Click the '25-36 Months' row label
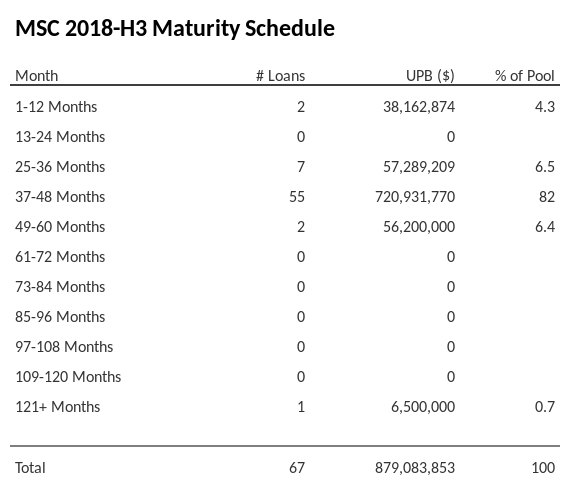The height and width of the screenshot is (487, 570). 60,167
